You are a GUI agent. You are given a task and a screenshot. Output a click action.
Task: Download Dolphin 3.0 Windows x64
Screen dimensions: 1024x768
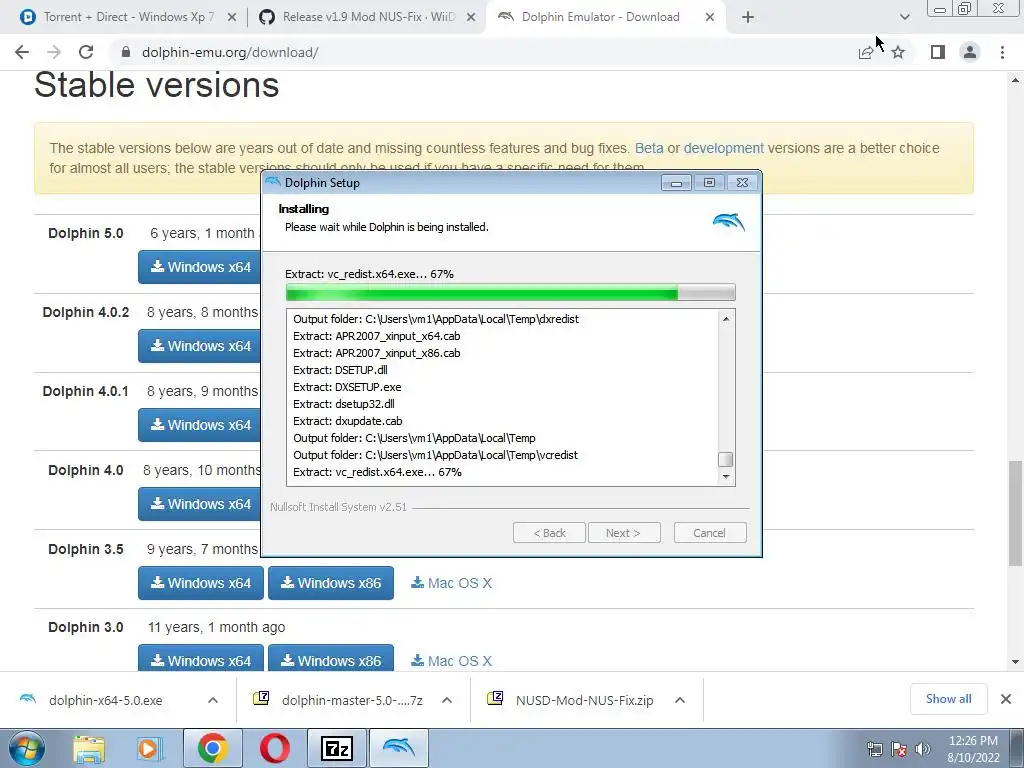pos(200,658)
